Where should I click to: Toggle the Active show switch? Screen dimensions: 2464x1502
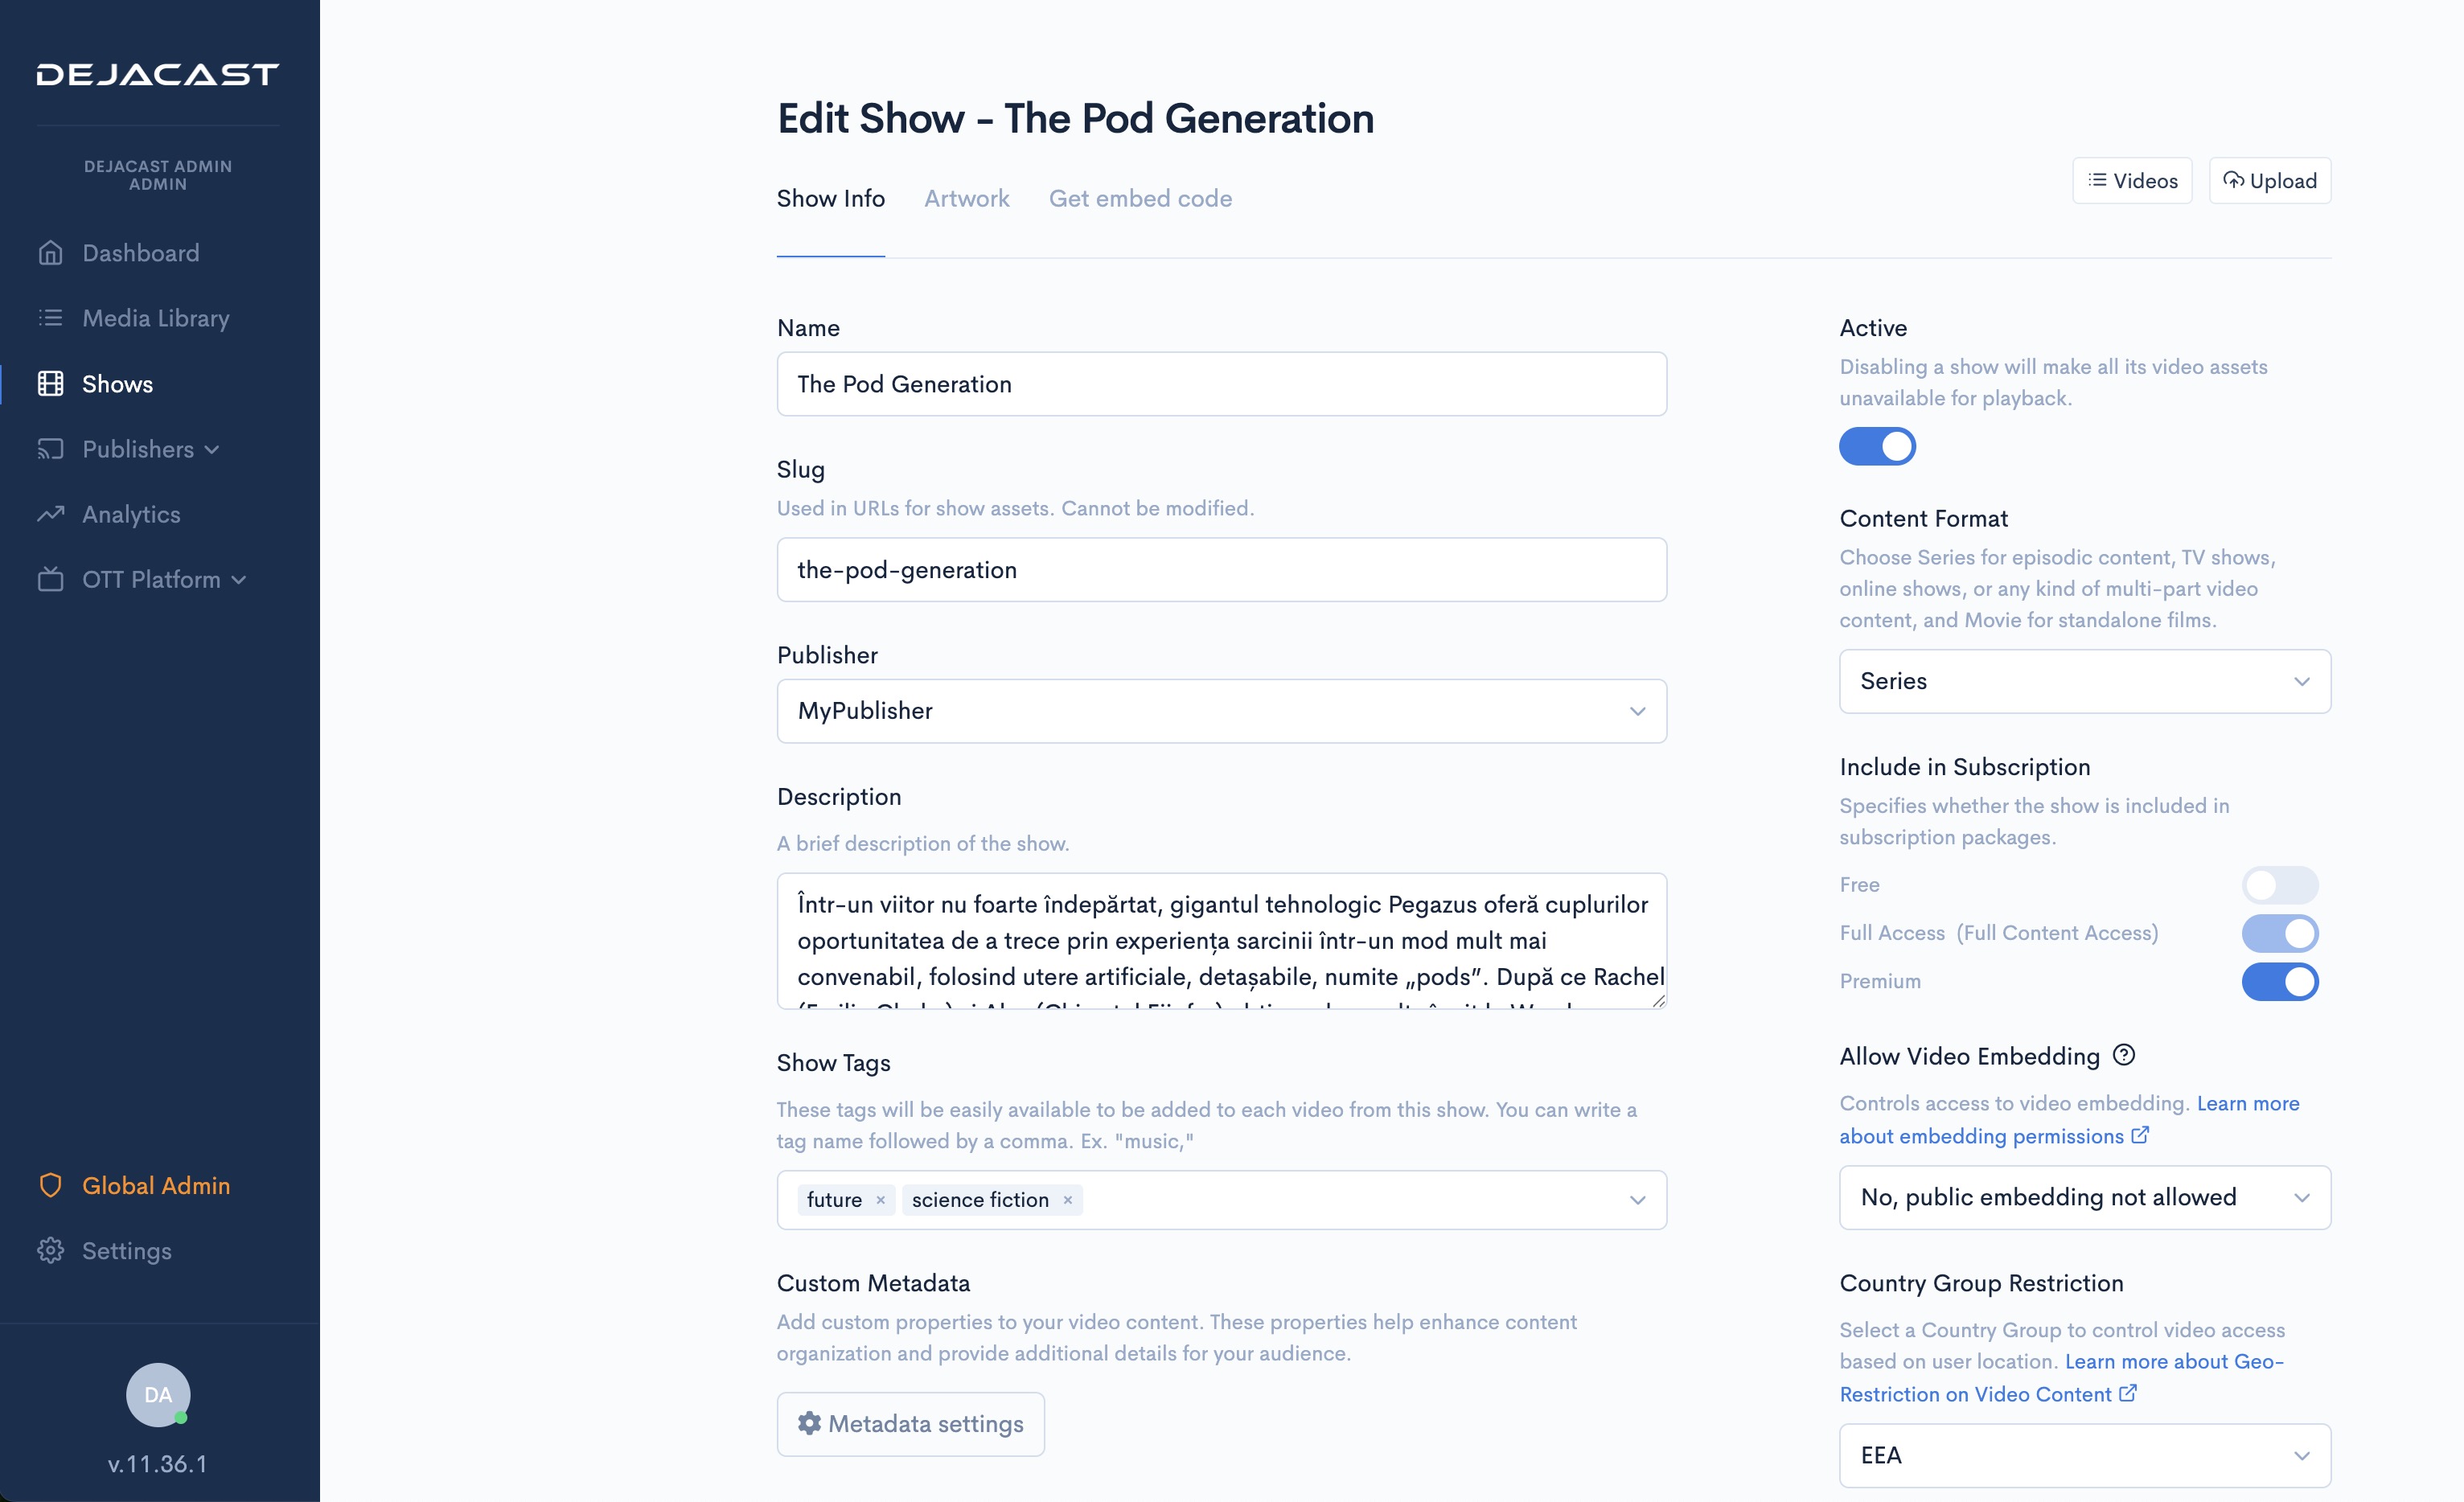click(x=1877, y=446)
